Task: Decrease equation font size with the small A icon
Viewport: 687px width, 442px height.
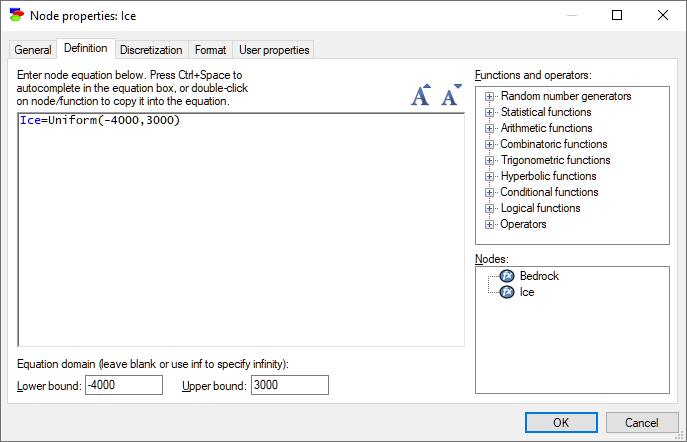Action: click(451, 95)
